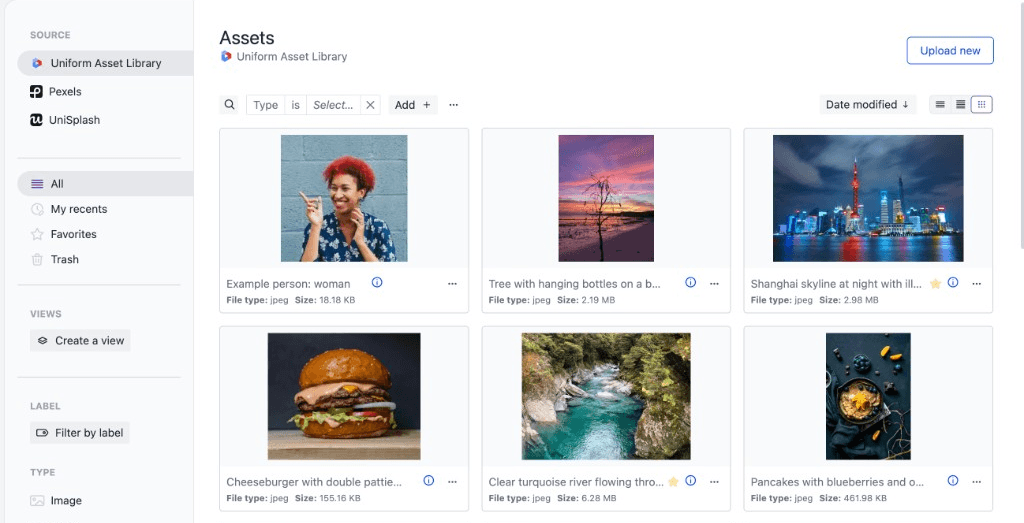
Task: Select Uniform Asset Library source
Action: 105,63
